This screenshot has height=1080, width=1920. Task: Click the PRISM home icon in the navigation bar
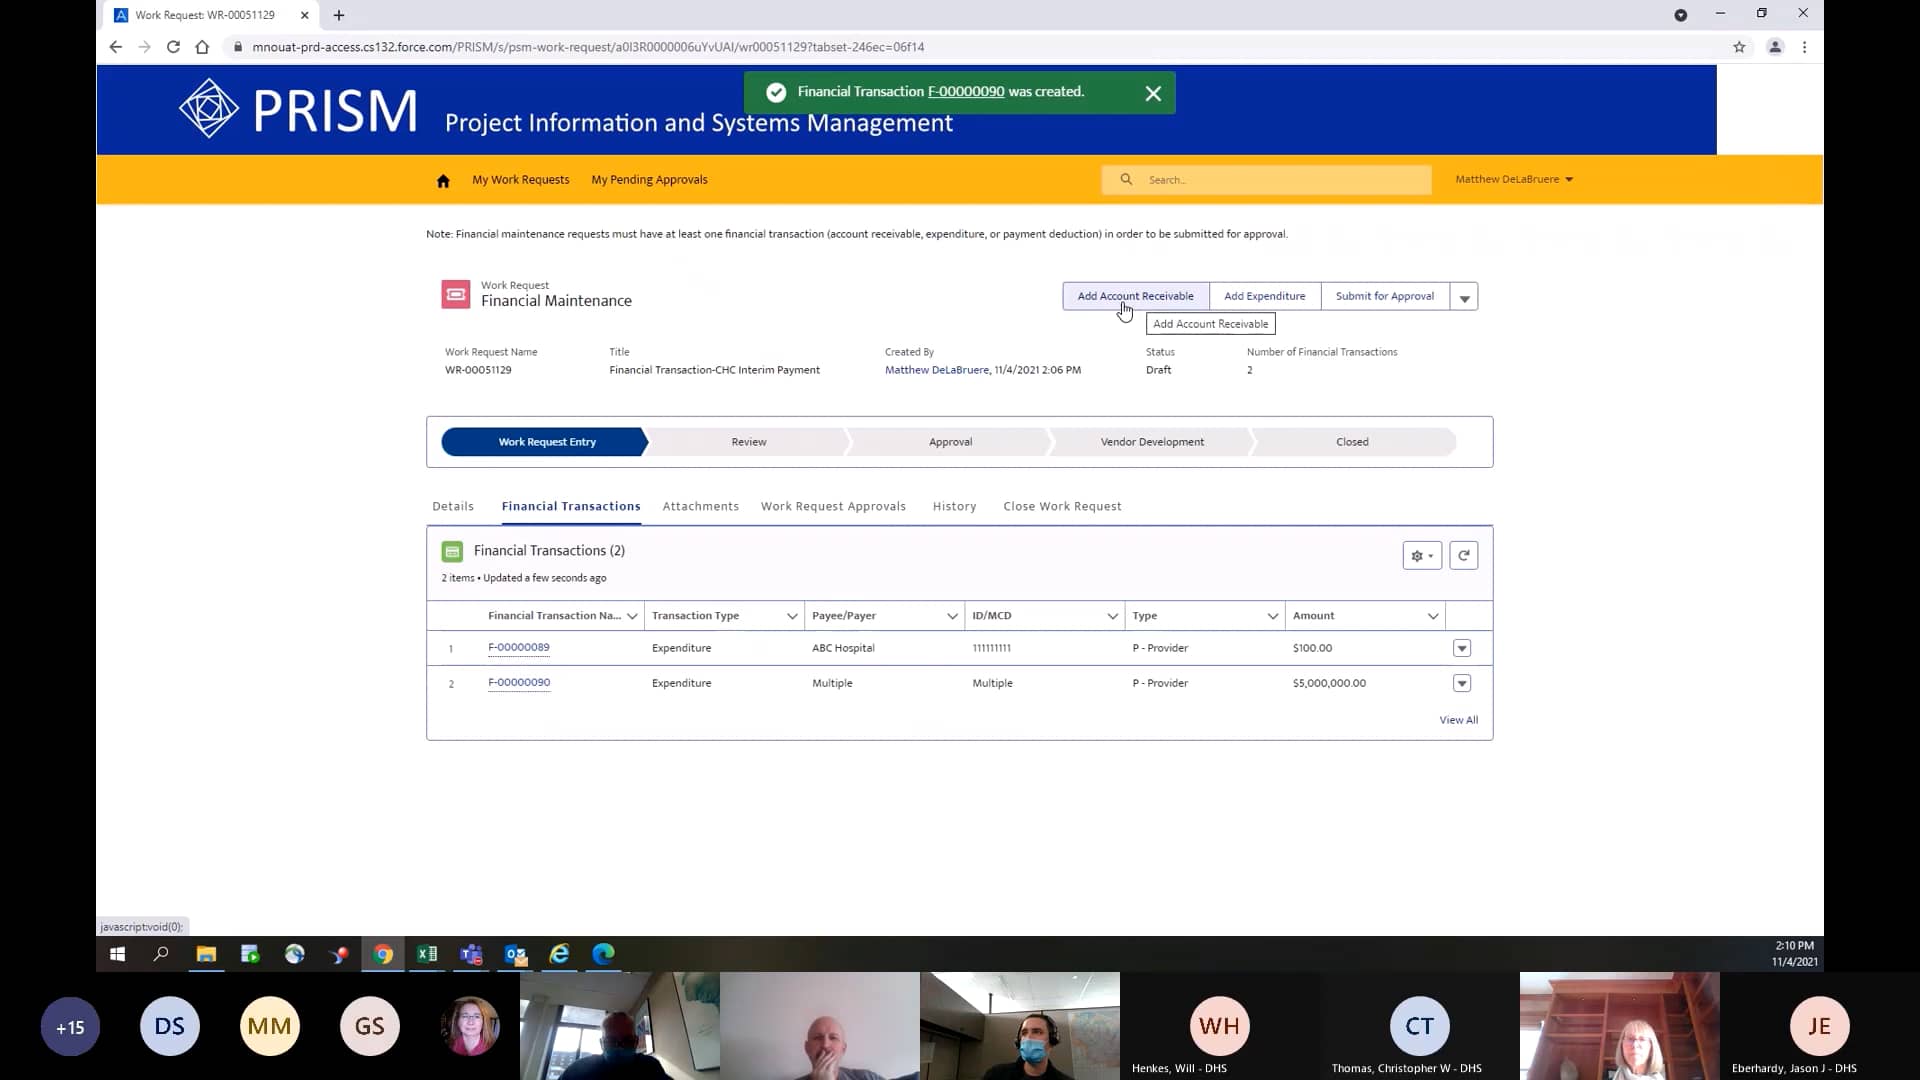coord(443,180)
